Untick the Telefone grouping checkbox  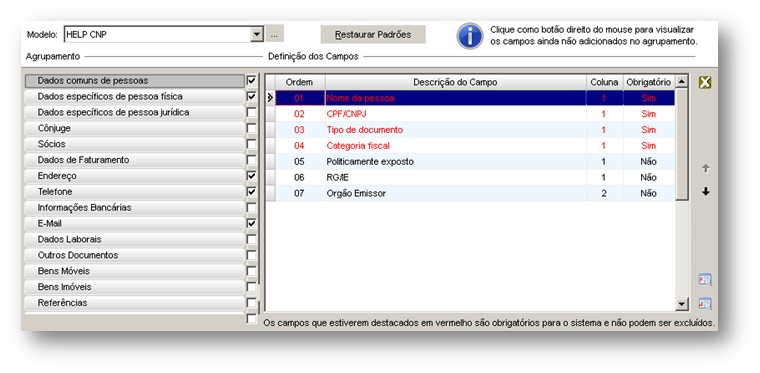tap(251, 192)
